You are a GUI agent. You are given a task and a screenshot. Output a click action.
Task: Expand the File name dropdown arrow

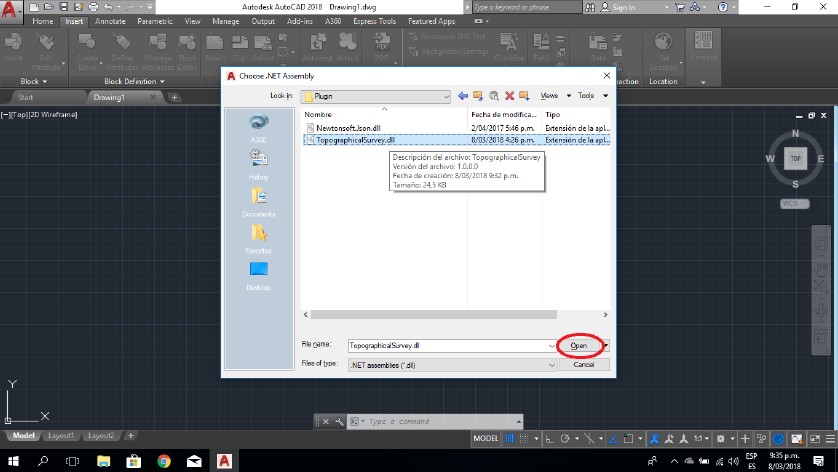point(552,346)
